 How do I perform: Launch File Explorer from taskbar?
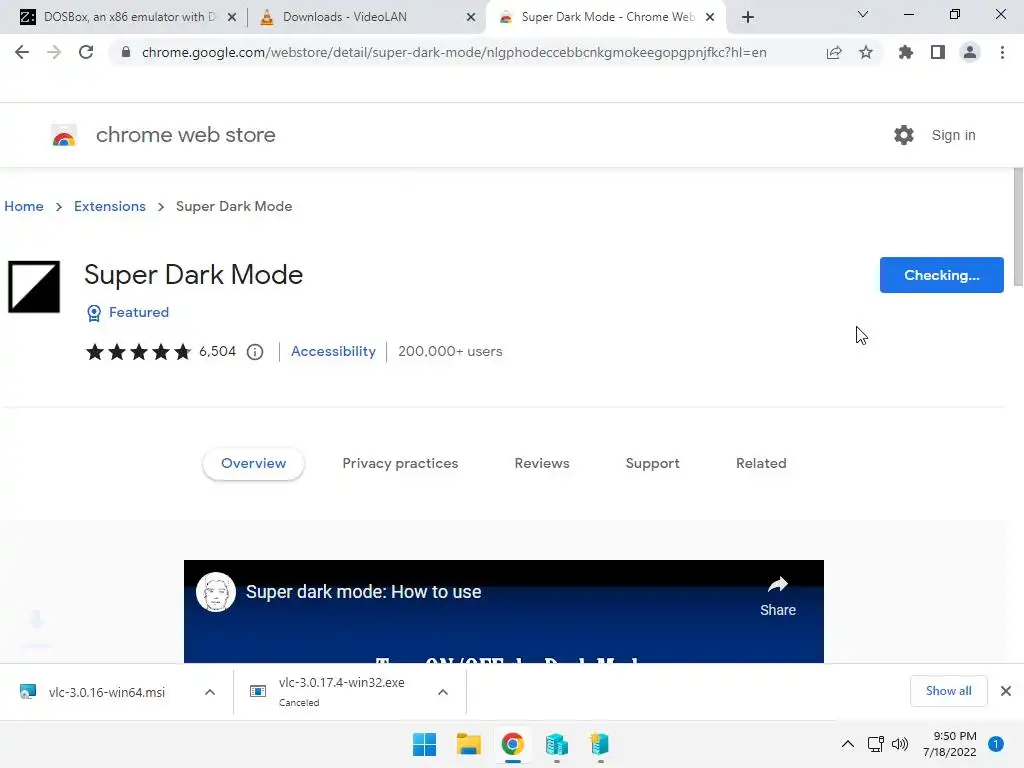coord(468,744)
